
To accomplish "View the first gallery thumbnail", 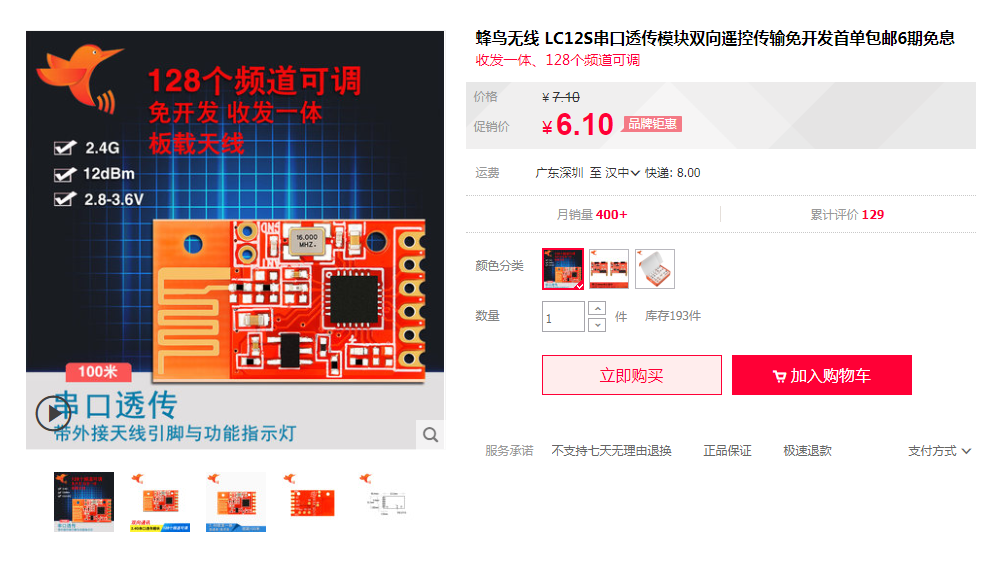I will click(x=84, y=502).
